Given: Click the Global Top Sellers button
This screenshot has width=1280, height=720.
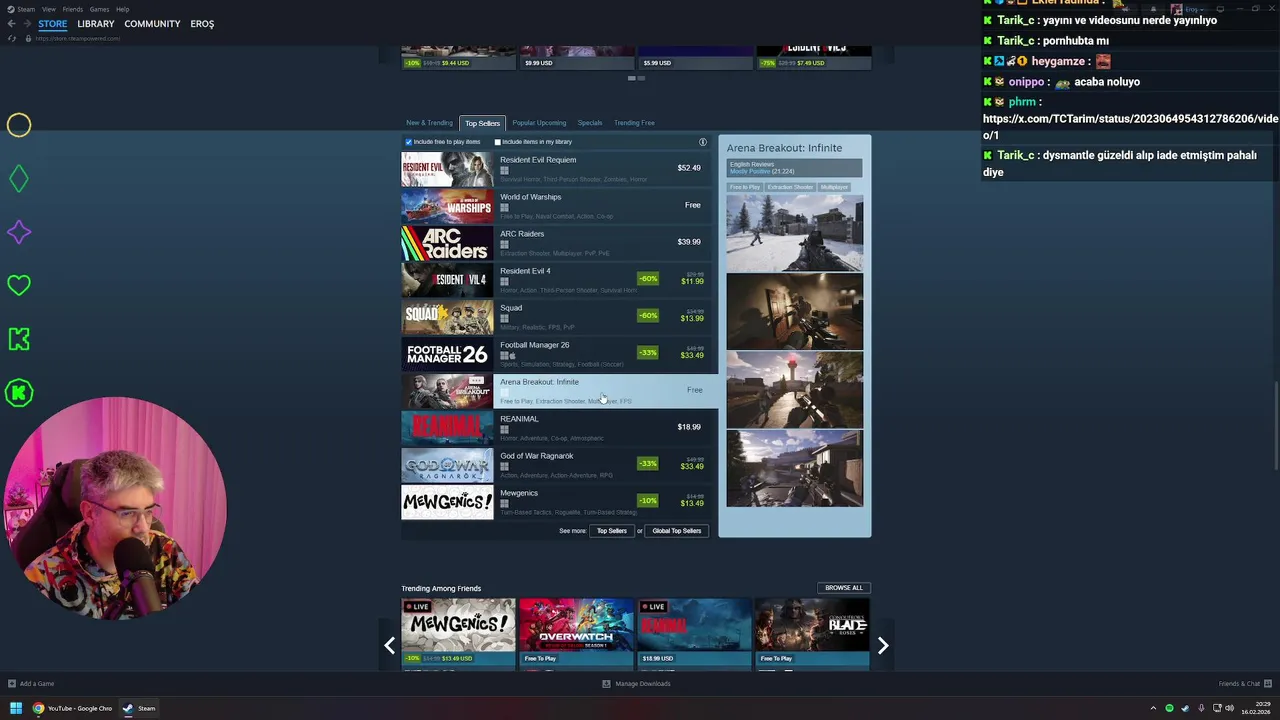Looking at the screenshot, I should pos(677,531).
